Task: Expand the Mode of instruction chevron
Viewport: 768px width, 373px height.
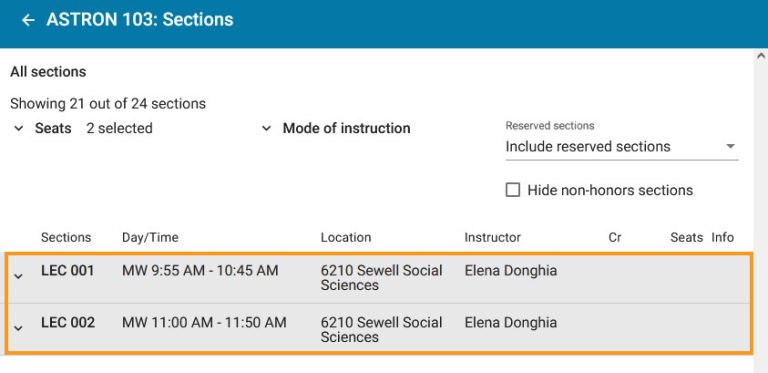Action: point(266,129)
